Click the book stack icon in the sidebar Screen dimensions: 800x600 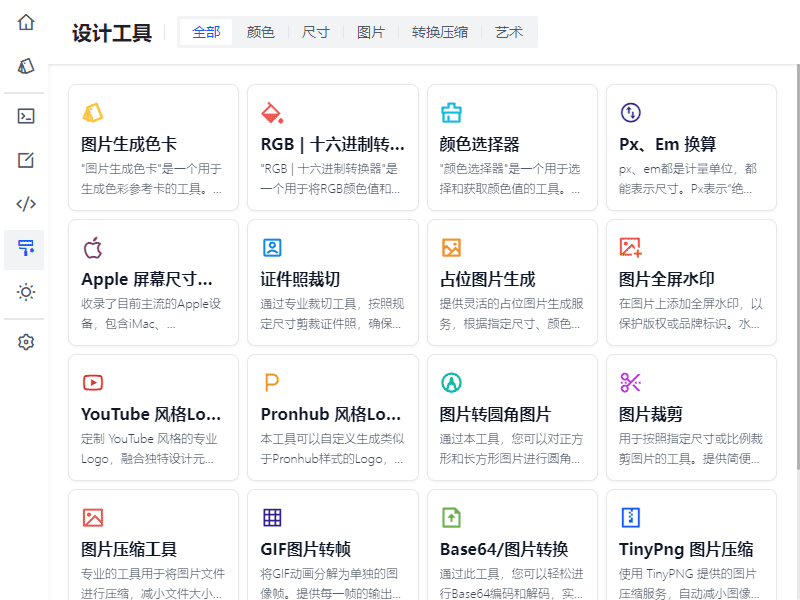click(x=24, y=64)
